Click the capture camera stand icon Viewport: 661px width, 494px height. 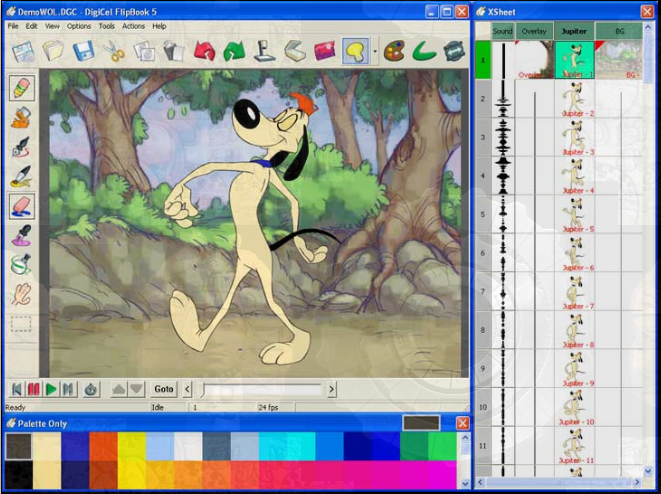pyautogui.click(x=265, y=51)
